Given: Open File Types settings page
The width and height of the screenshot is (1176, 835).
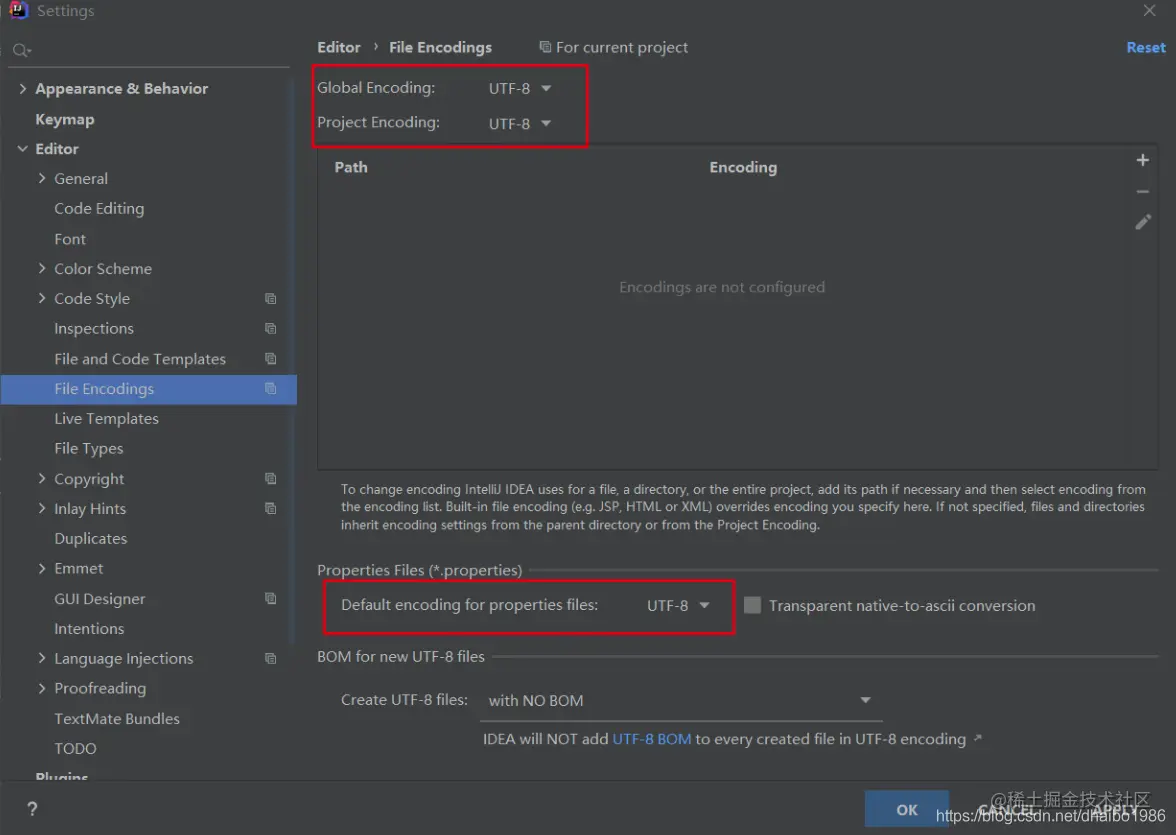Looking at the screenshot, I should tap(88, 449).
